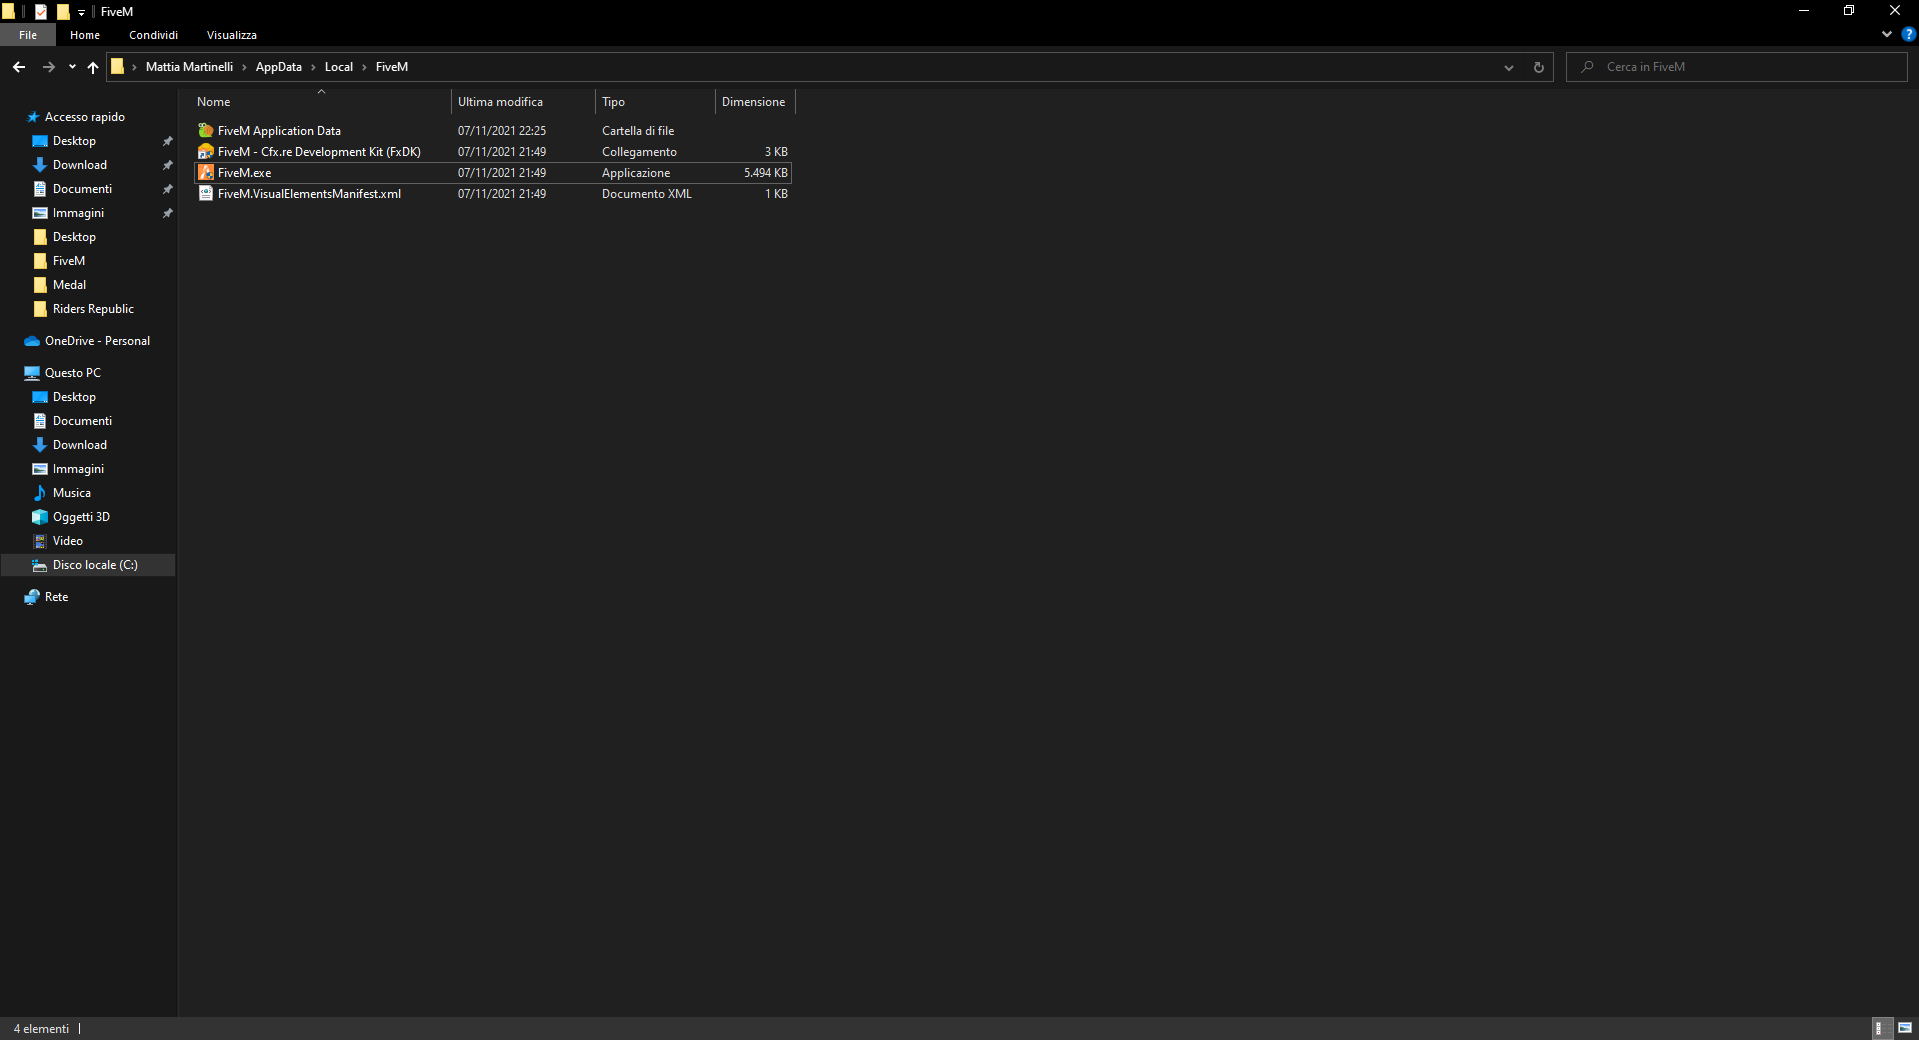This screenshot has height=1040, width=1919.
Task: Click Mattia Martinelli in the address path
Action: coord(189,67)
